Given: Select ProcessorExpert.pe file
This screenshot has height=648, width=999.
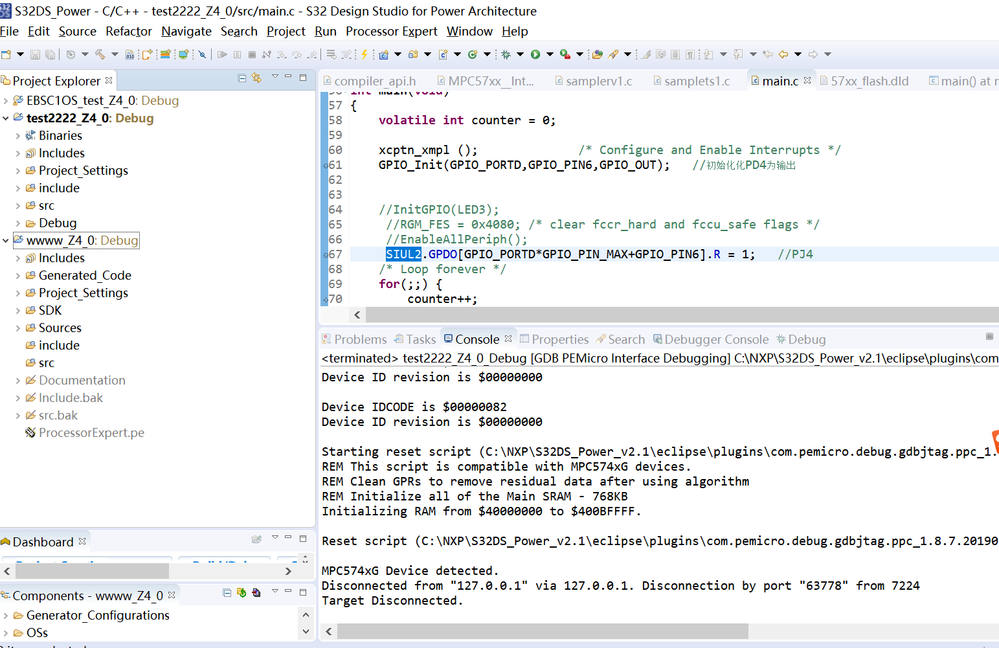Looking at the screenshot, I should [85, 433].
